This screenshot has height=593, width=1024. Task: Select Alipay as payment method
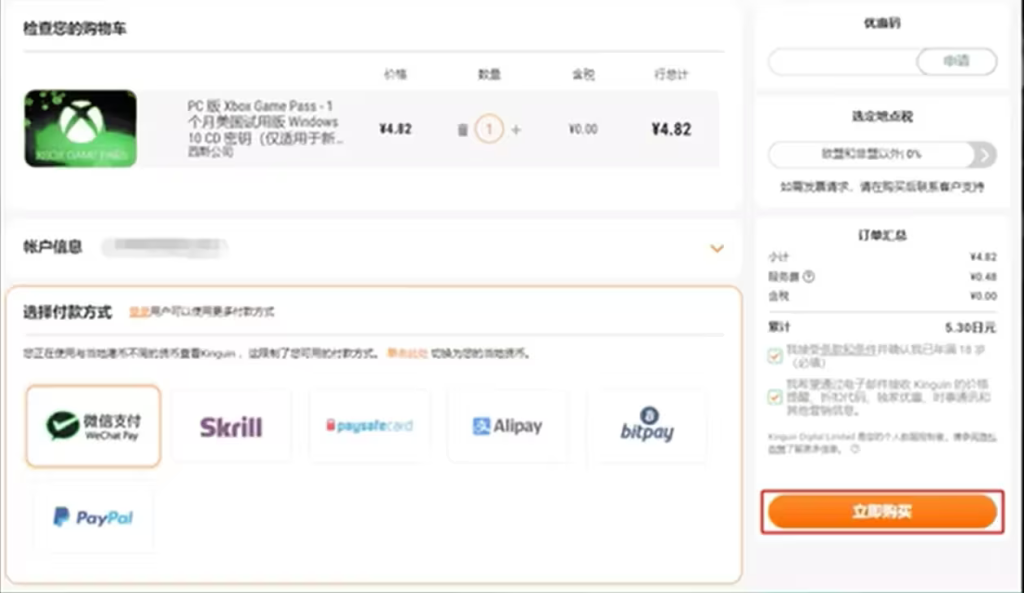click(507, 426)
